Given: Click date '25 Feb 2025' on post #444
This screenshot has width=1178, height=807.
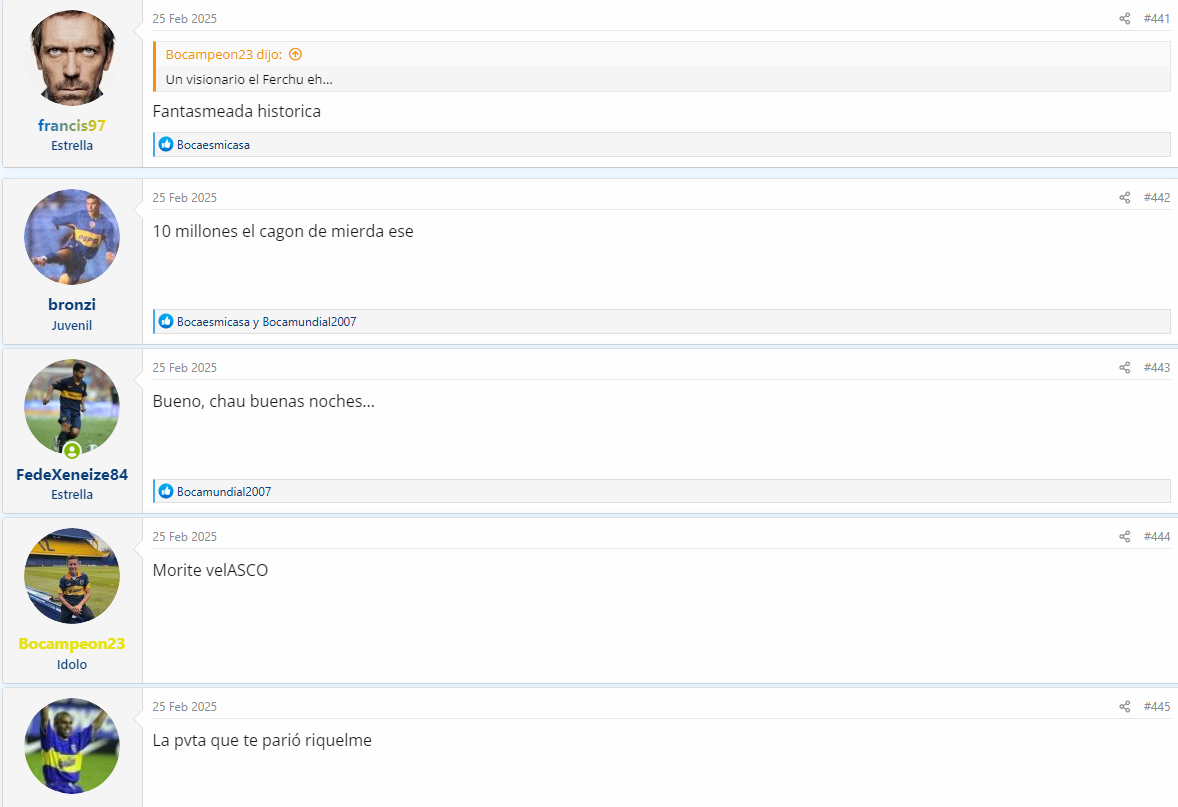Looking at the screenshot, I should (185, 536).
